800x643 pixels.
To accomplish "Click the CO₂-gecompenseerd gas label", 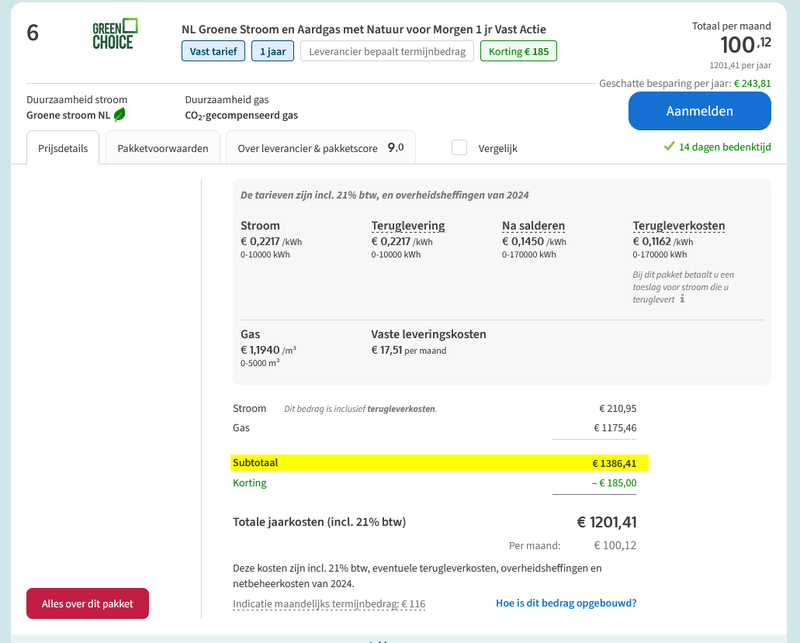I will (241, 115).
